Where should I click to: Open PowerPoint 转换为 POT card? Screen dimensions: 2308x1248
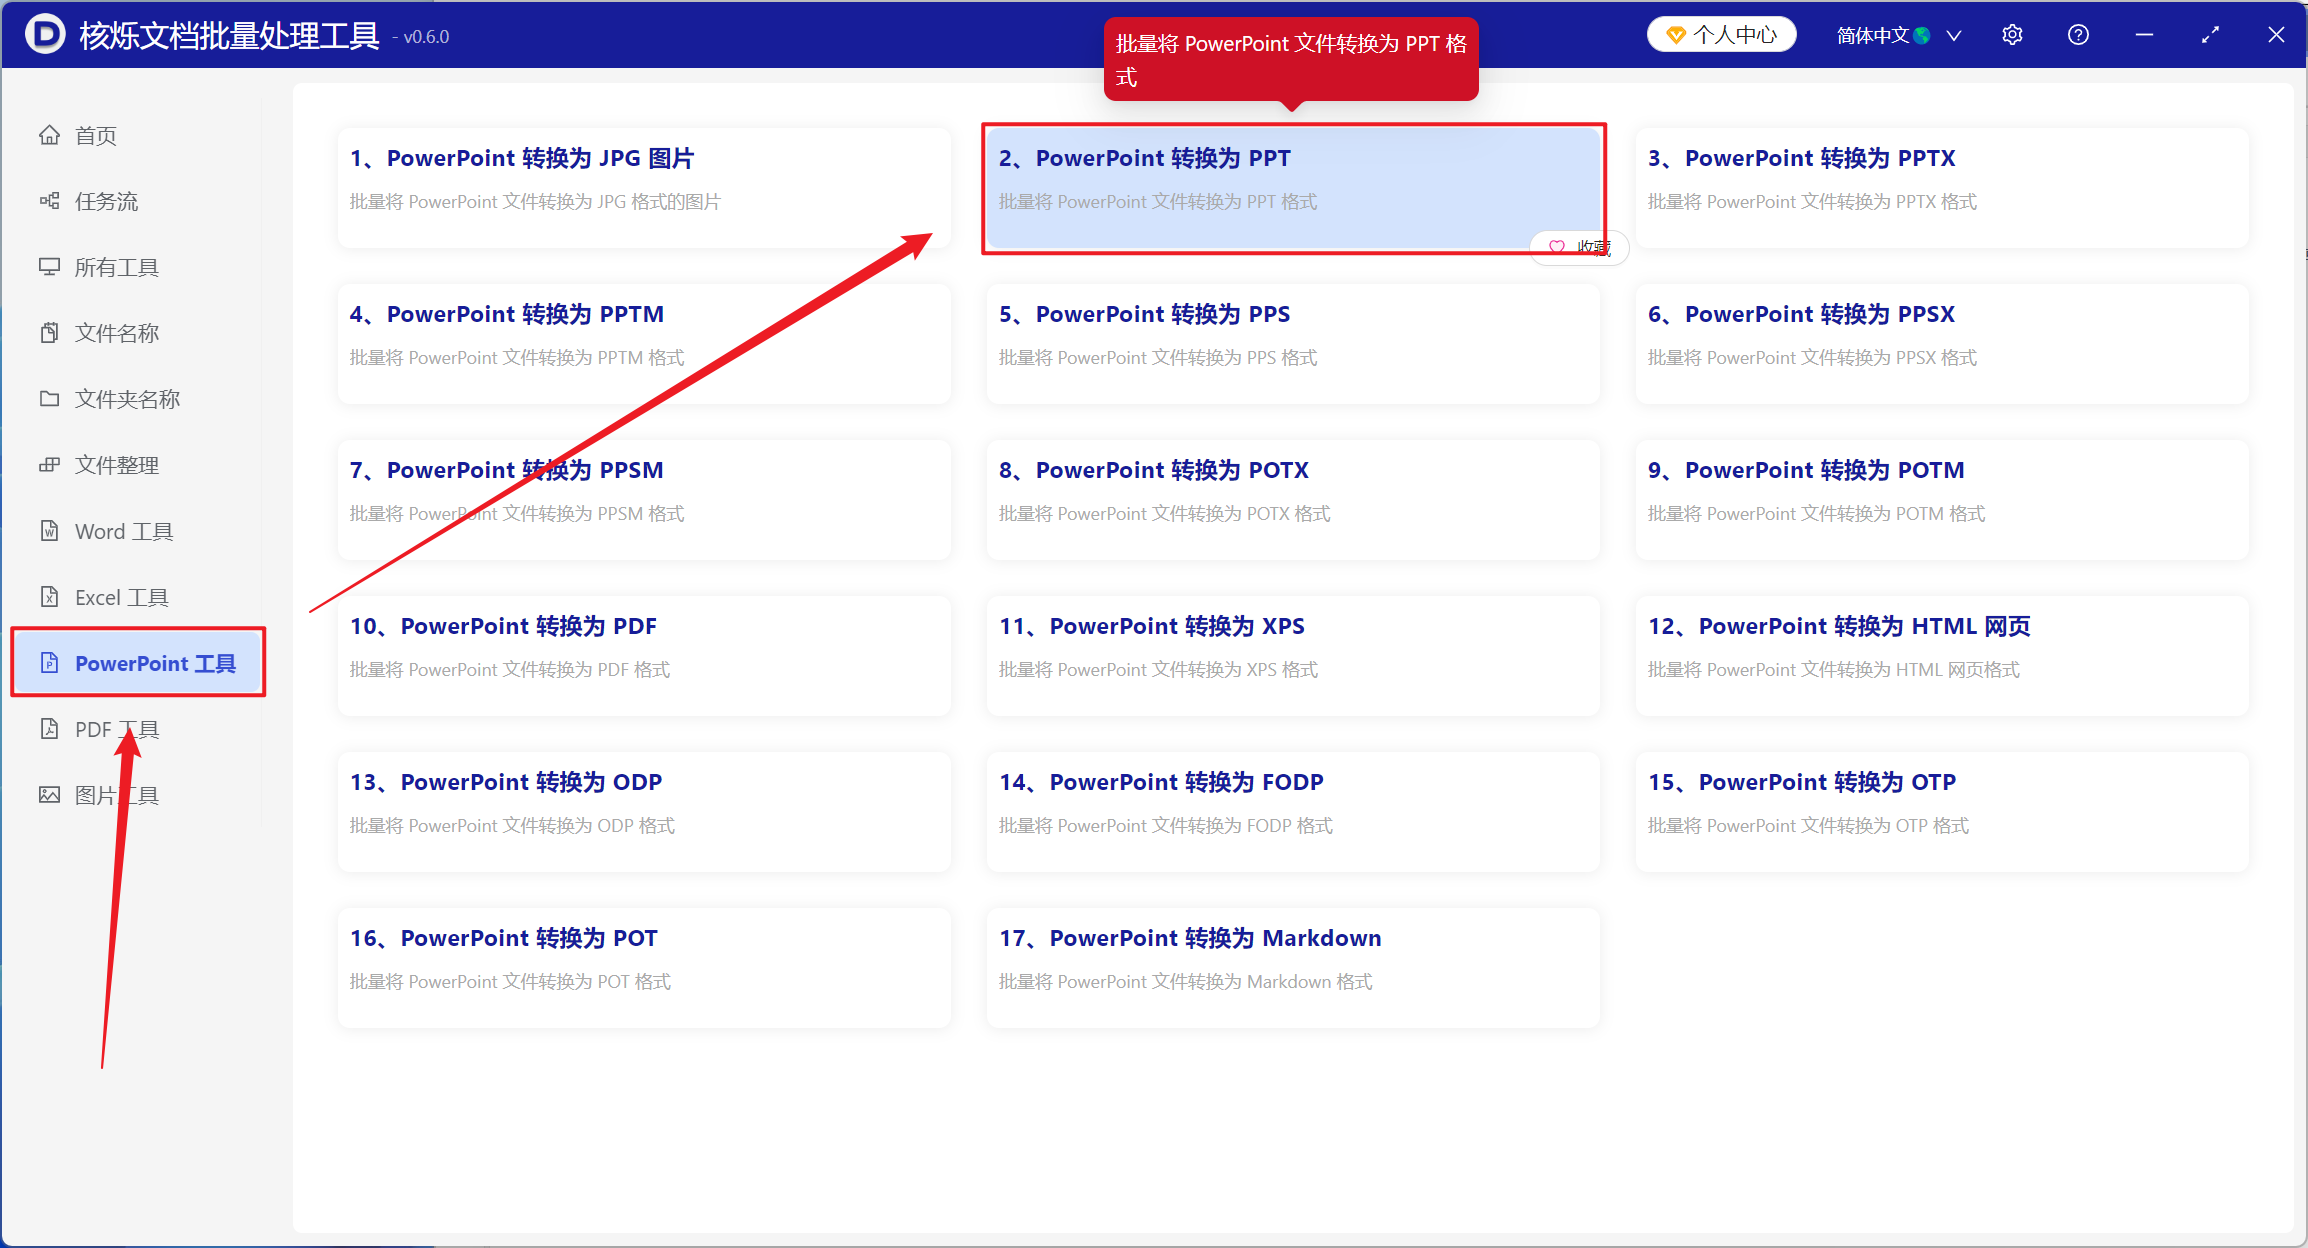pyautogui.click(x=644, y=968)
